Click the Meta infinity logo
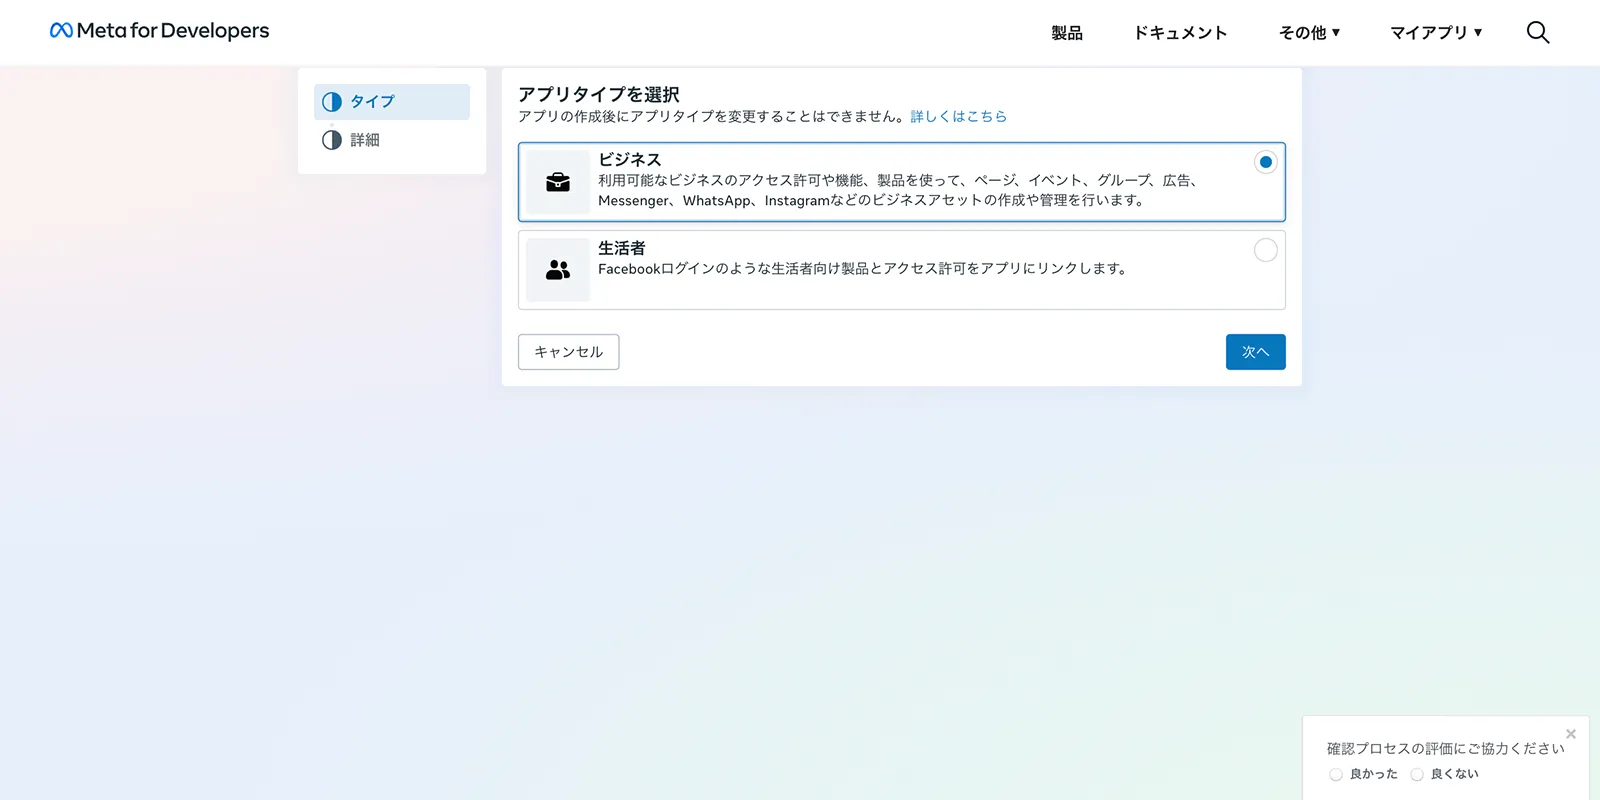Screen dimensions: 1600x800 (61, 31)
